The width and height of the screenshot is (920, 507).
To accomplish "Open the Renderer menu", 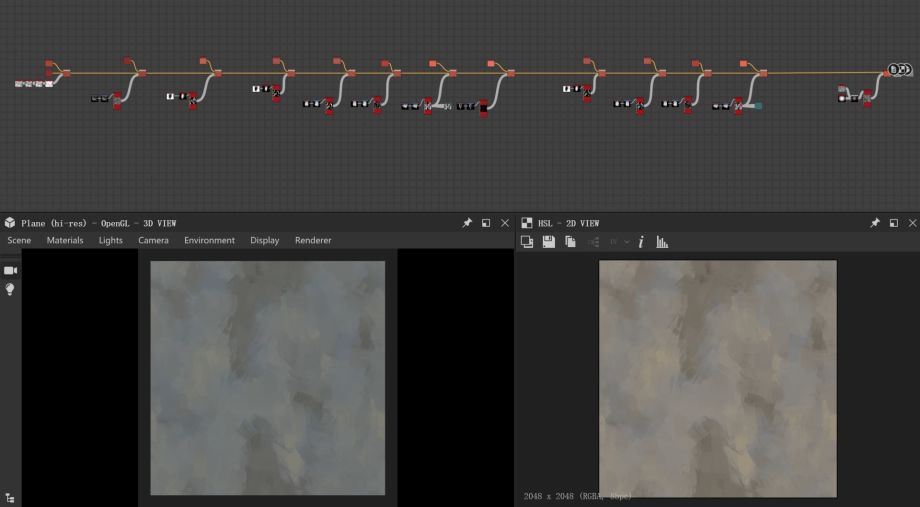I will 313,240.
